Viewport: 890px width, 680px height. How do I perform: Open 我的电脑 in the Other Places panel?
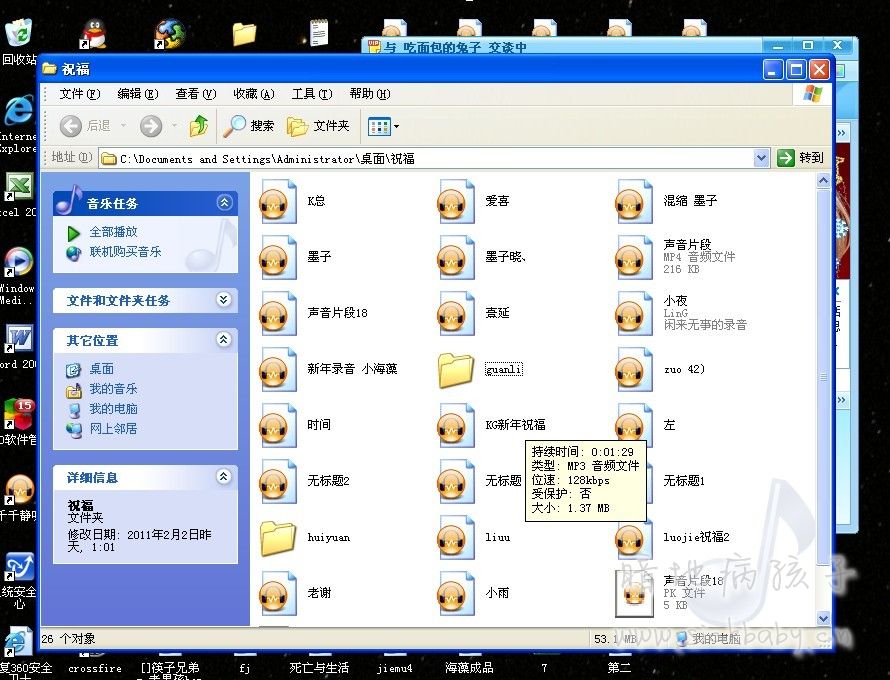point(113,408)
